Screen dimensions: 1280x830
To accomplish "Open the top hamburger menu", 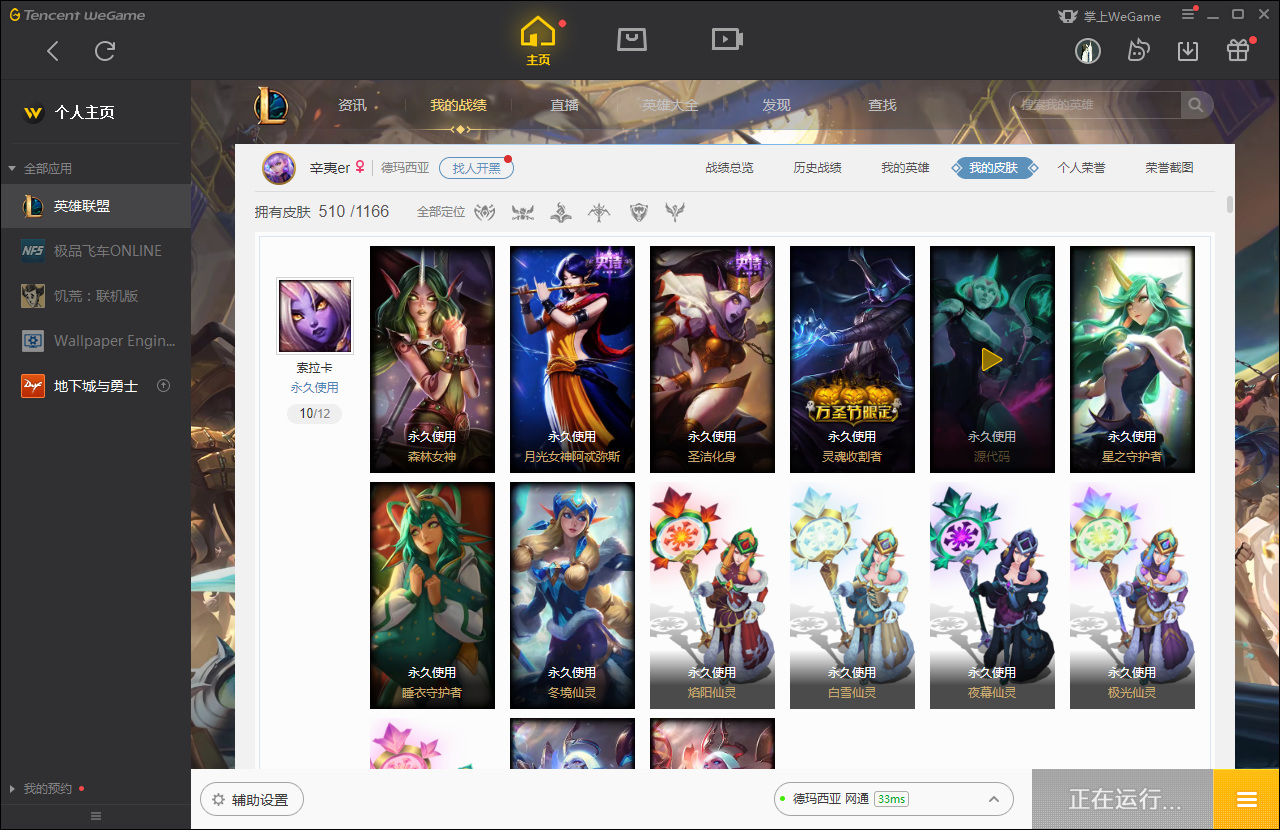I will (1188, 14).
